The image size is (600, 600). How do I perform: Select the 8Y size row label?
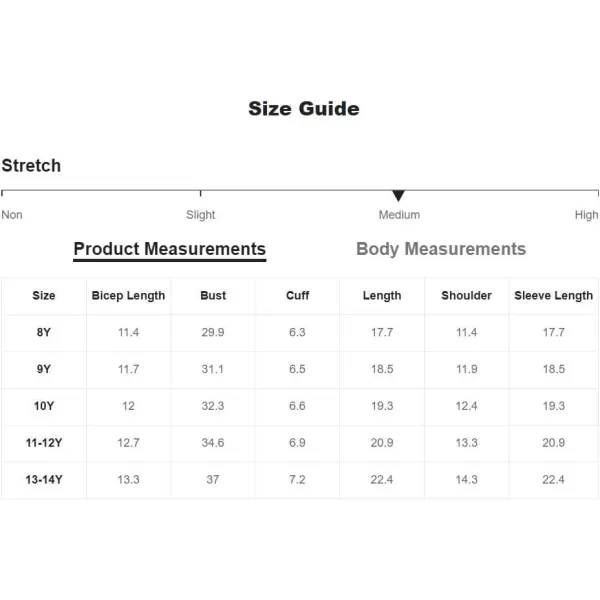(x=44, y=332)
